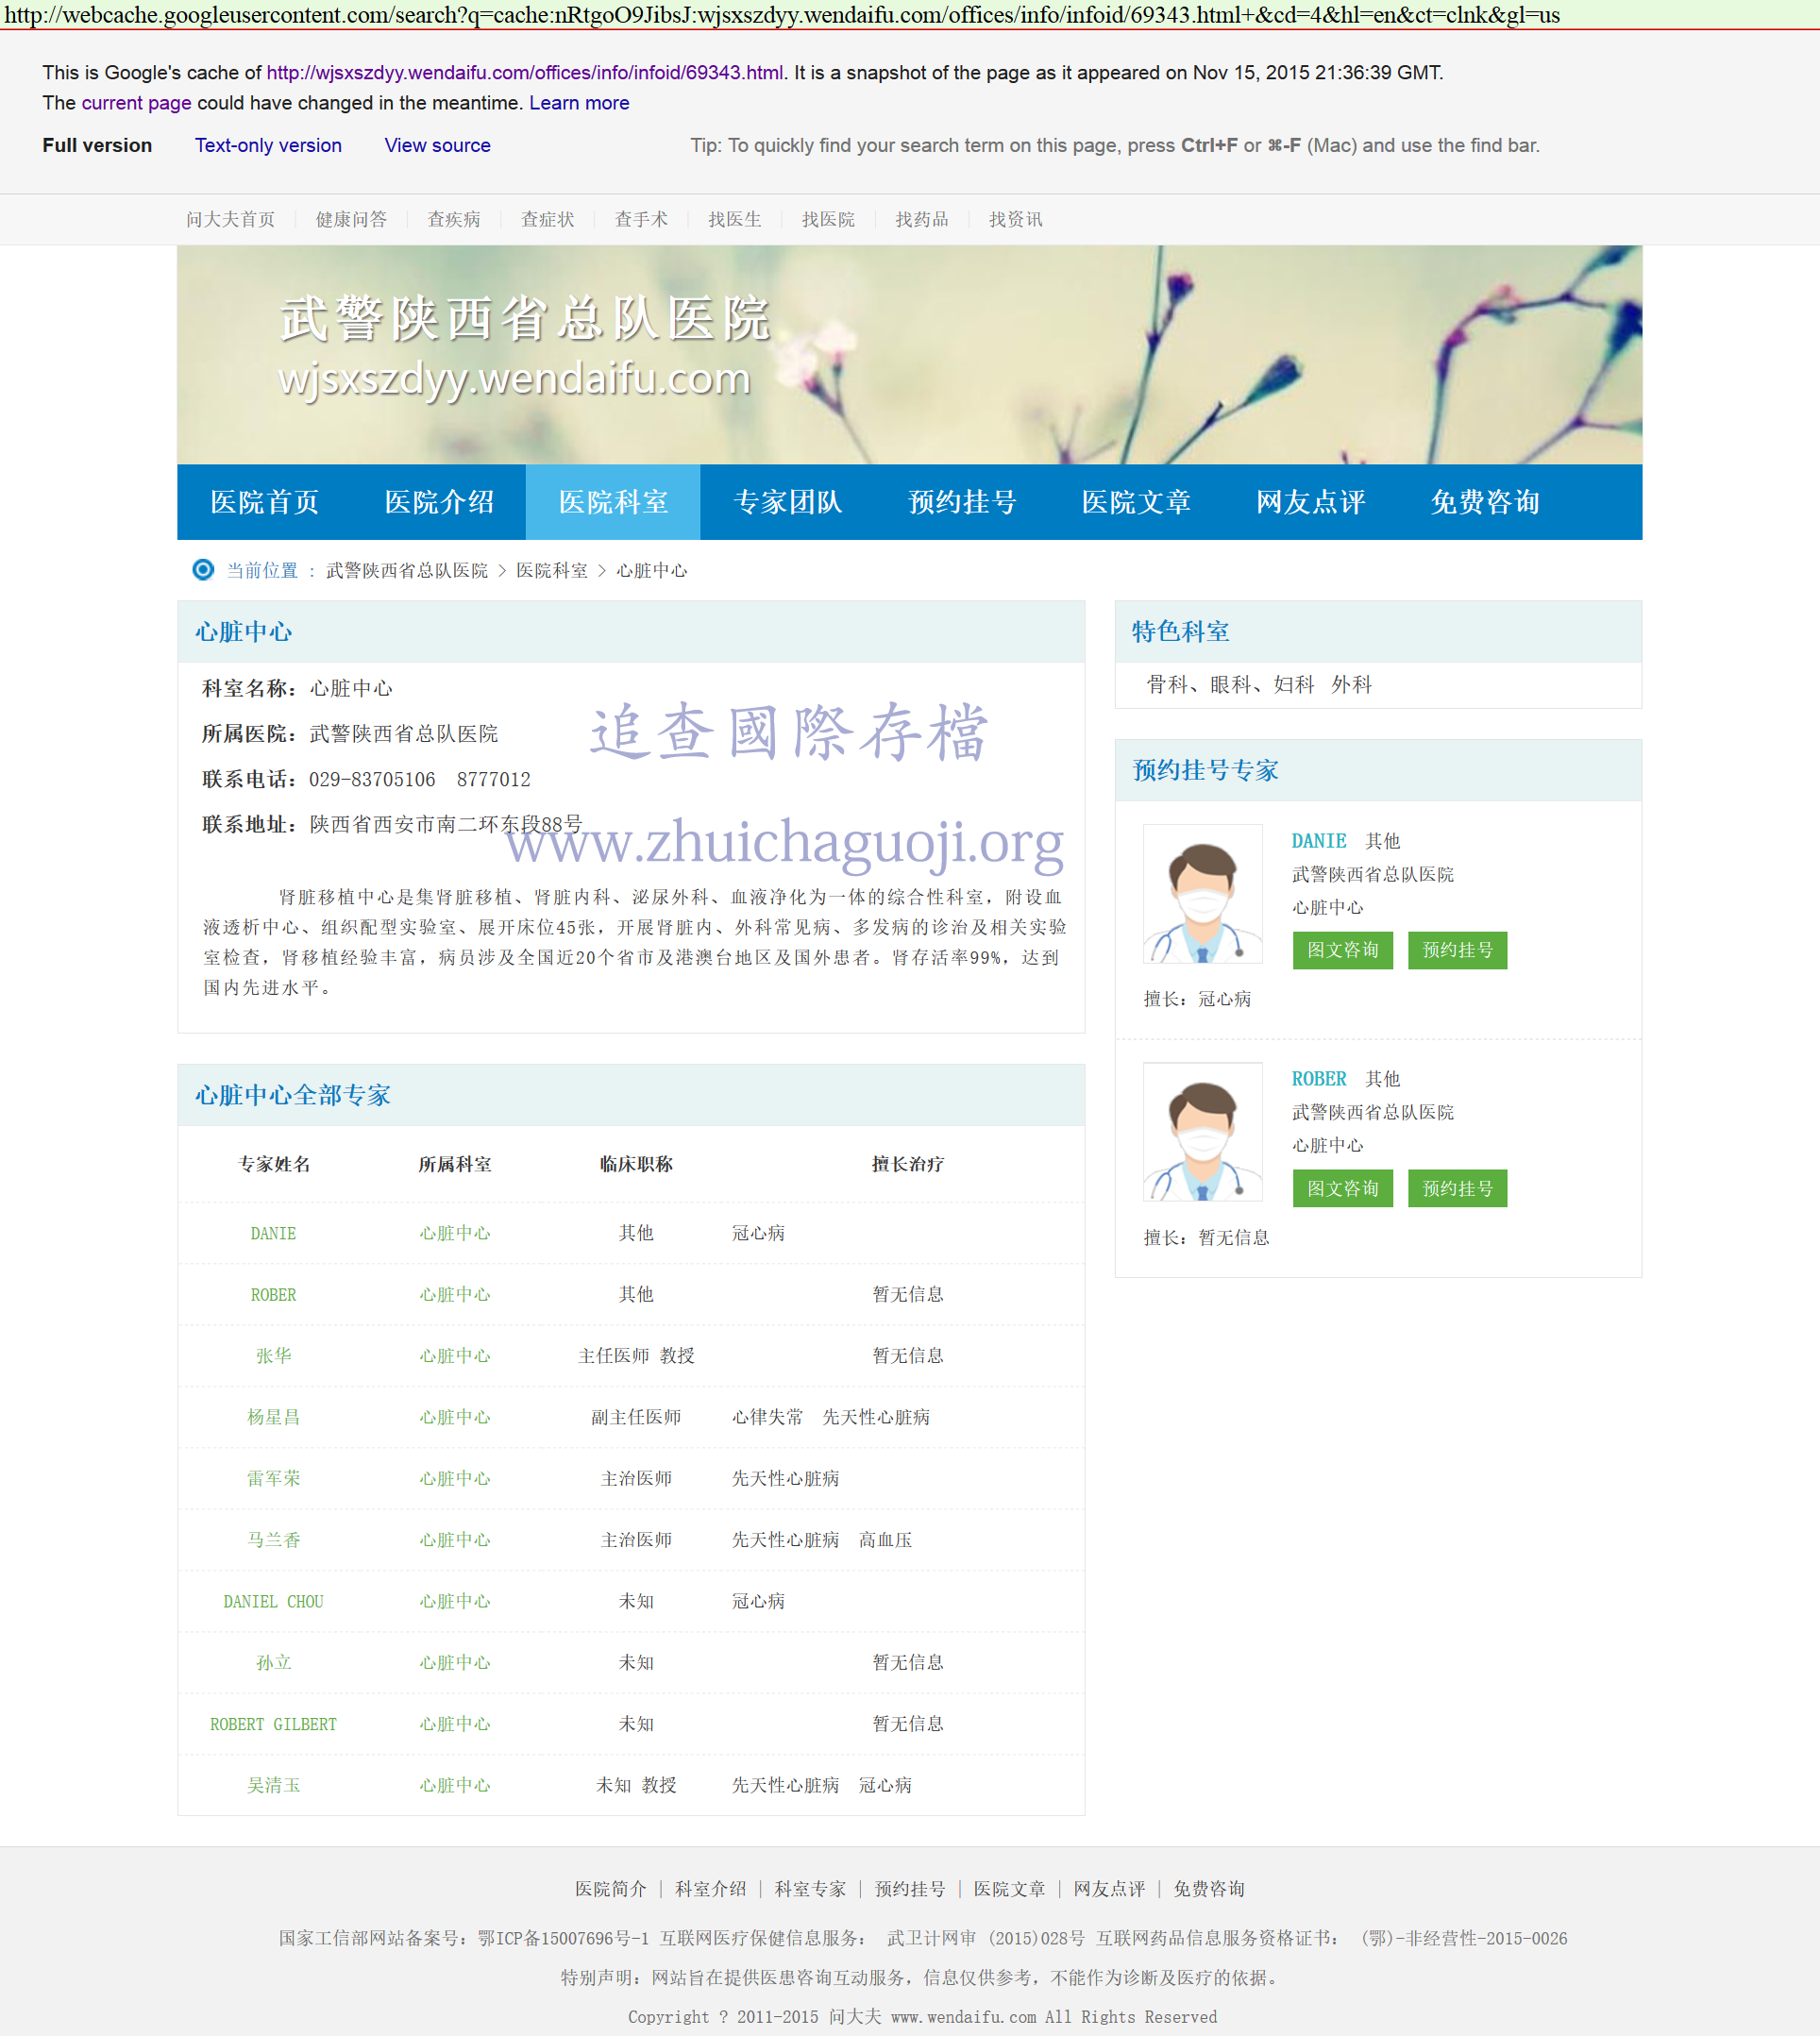This screenshot has width=1820, height=2036.
Task: Click DANIE's doctor avatar thumbnail
Action: tap(1202, 893)
